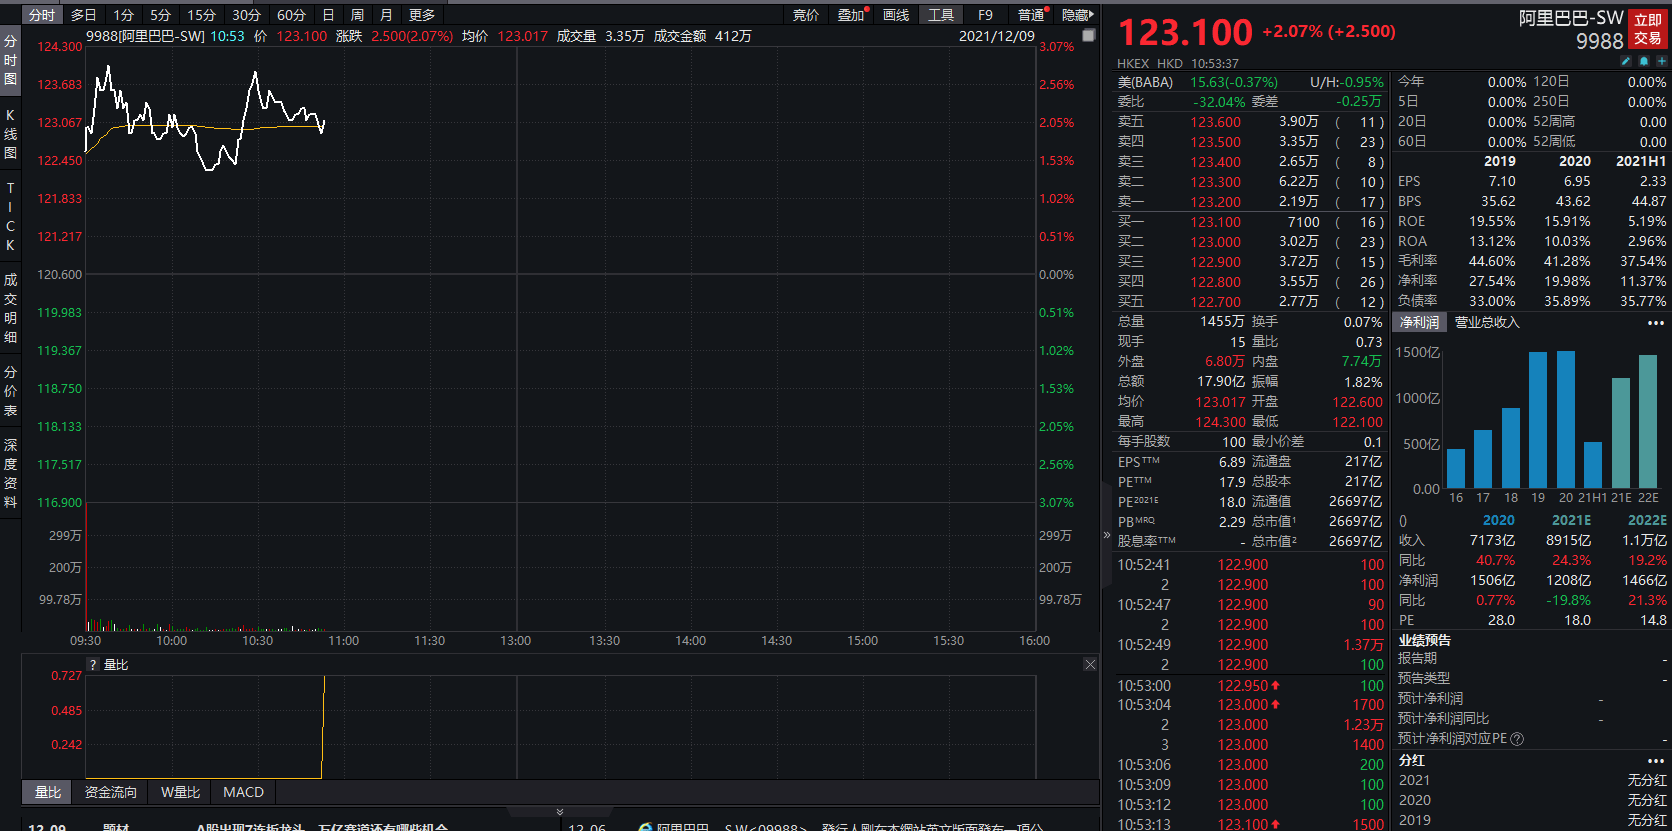Image resolution: width=1672 pixels, height=831 pixels.
Task: Expand the 更多 period options
Action: pos(422,15)
